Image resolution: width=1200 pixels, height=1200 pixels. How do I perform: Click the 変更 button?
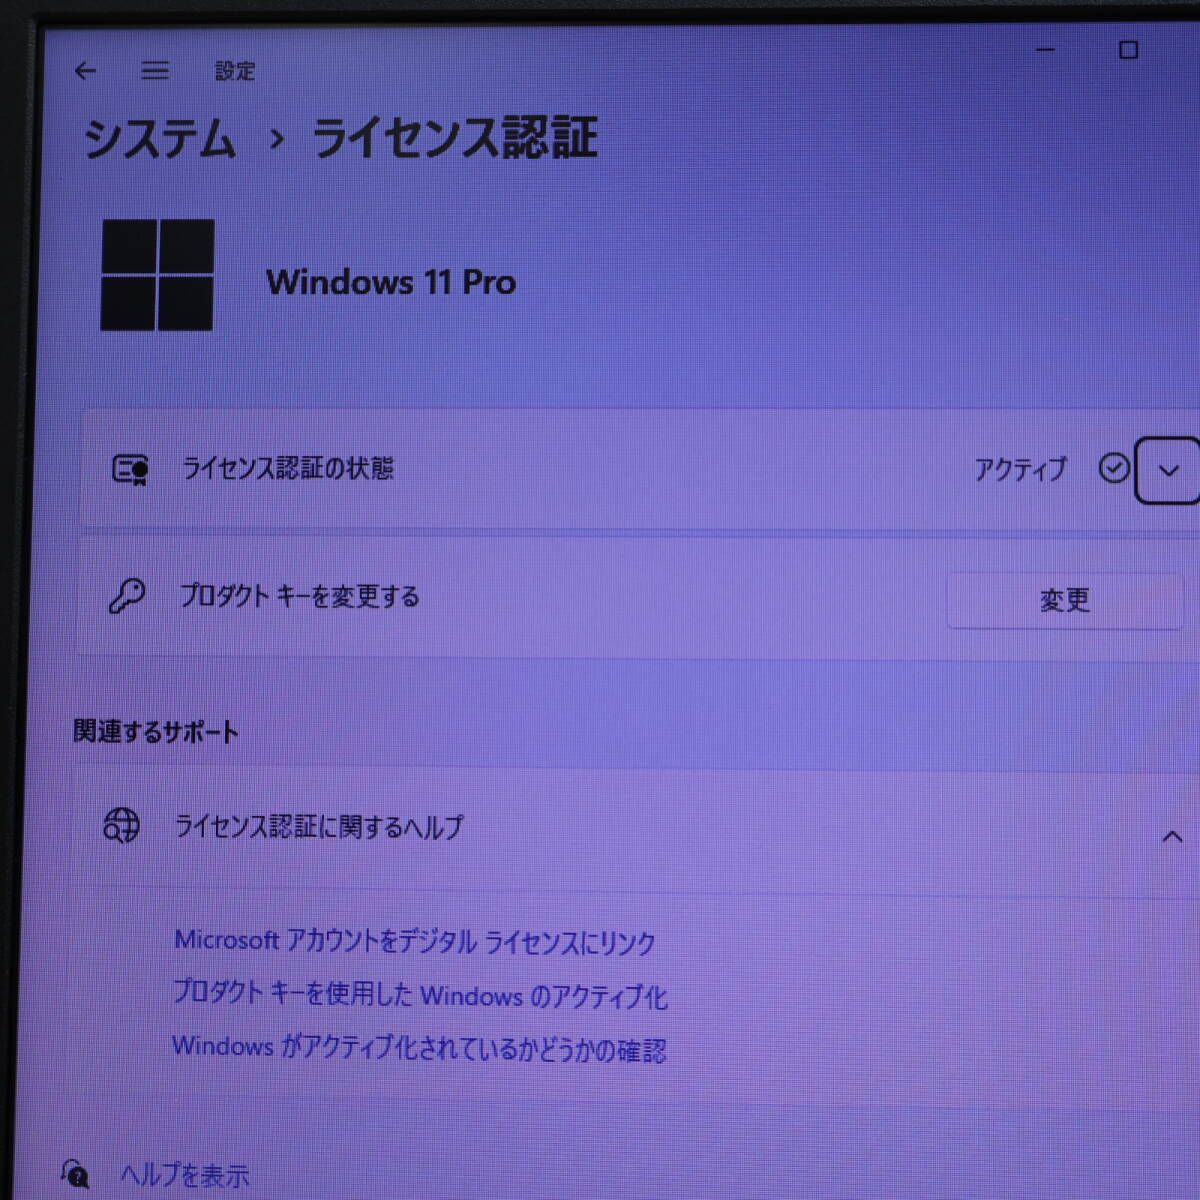[x=1064, y=600]
